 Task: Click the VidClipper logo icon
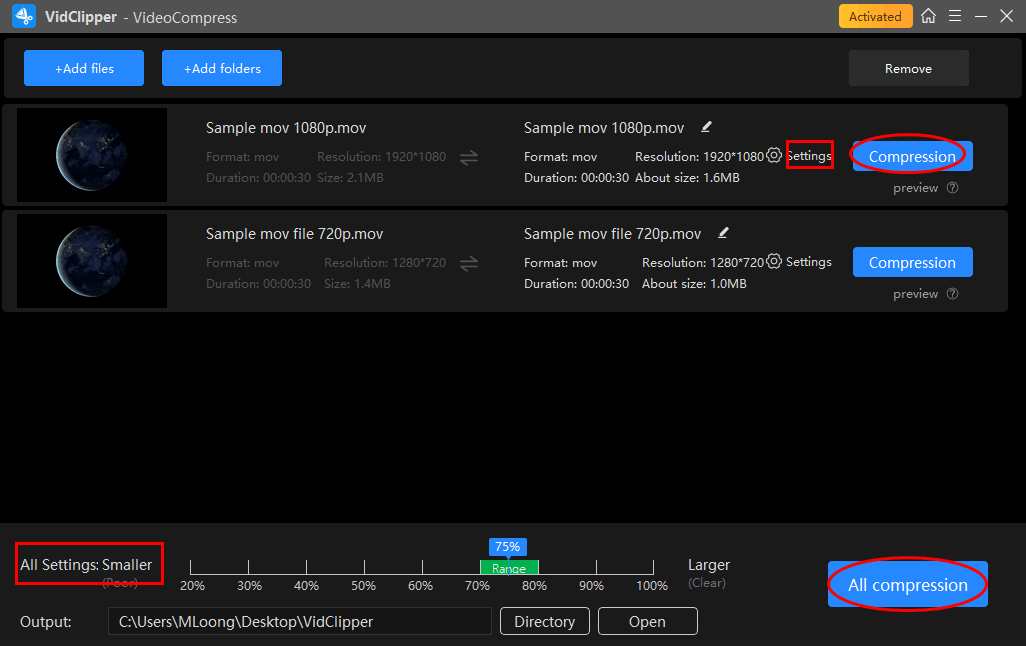point(24,17)
